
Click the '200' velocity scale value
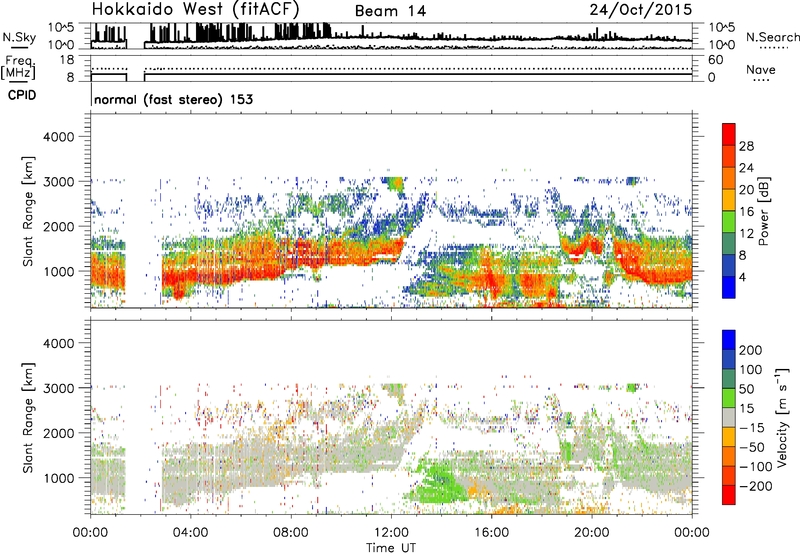click(751, 350)
